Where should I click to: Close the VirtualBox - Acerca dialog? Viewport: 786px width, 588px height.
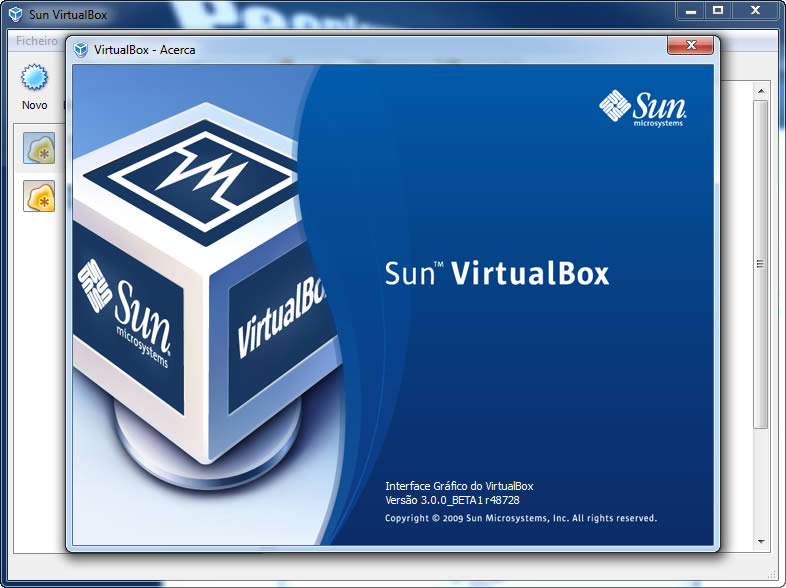point(690,45)
